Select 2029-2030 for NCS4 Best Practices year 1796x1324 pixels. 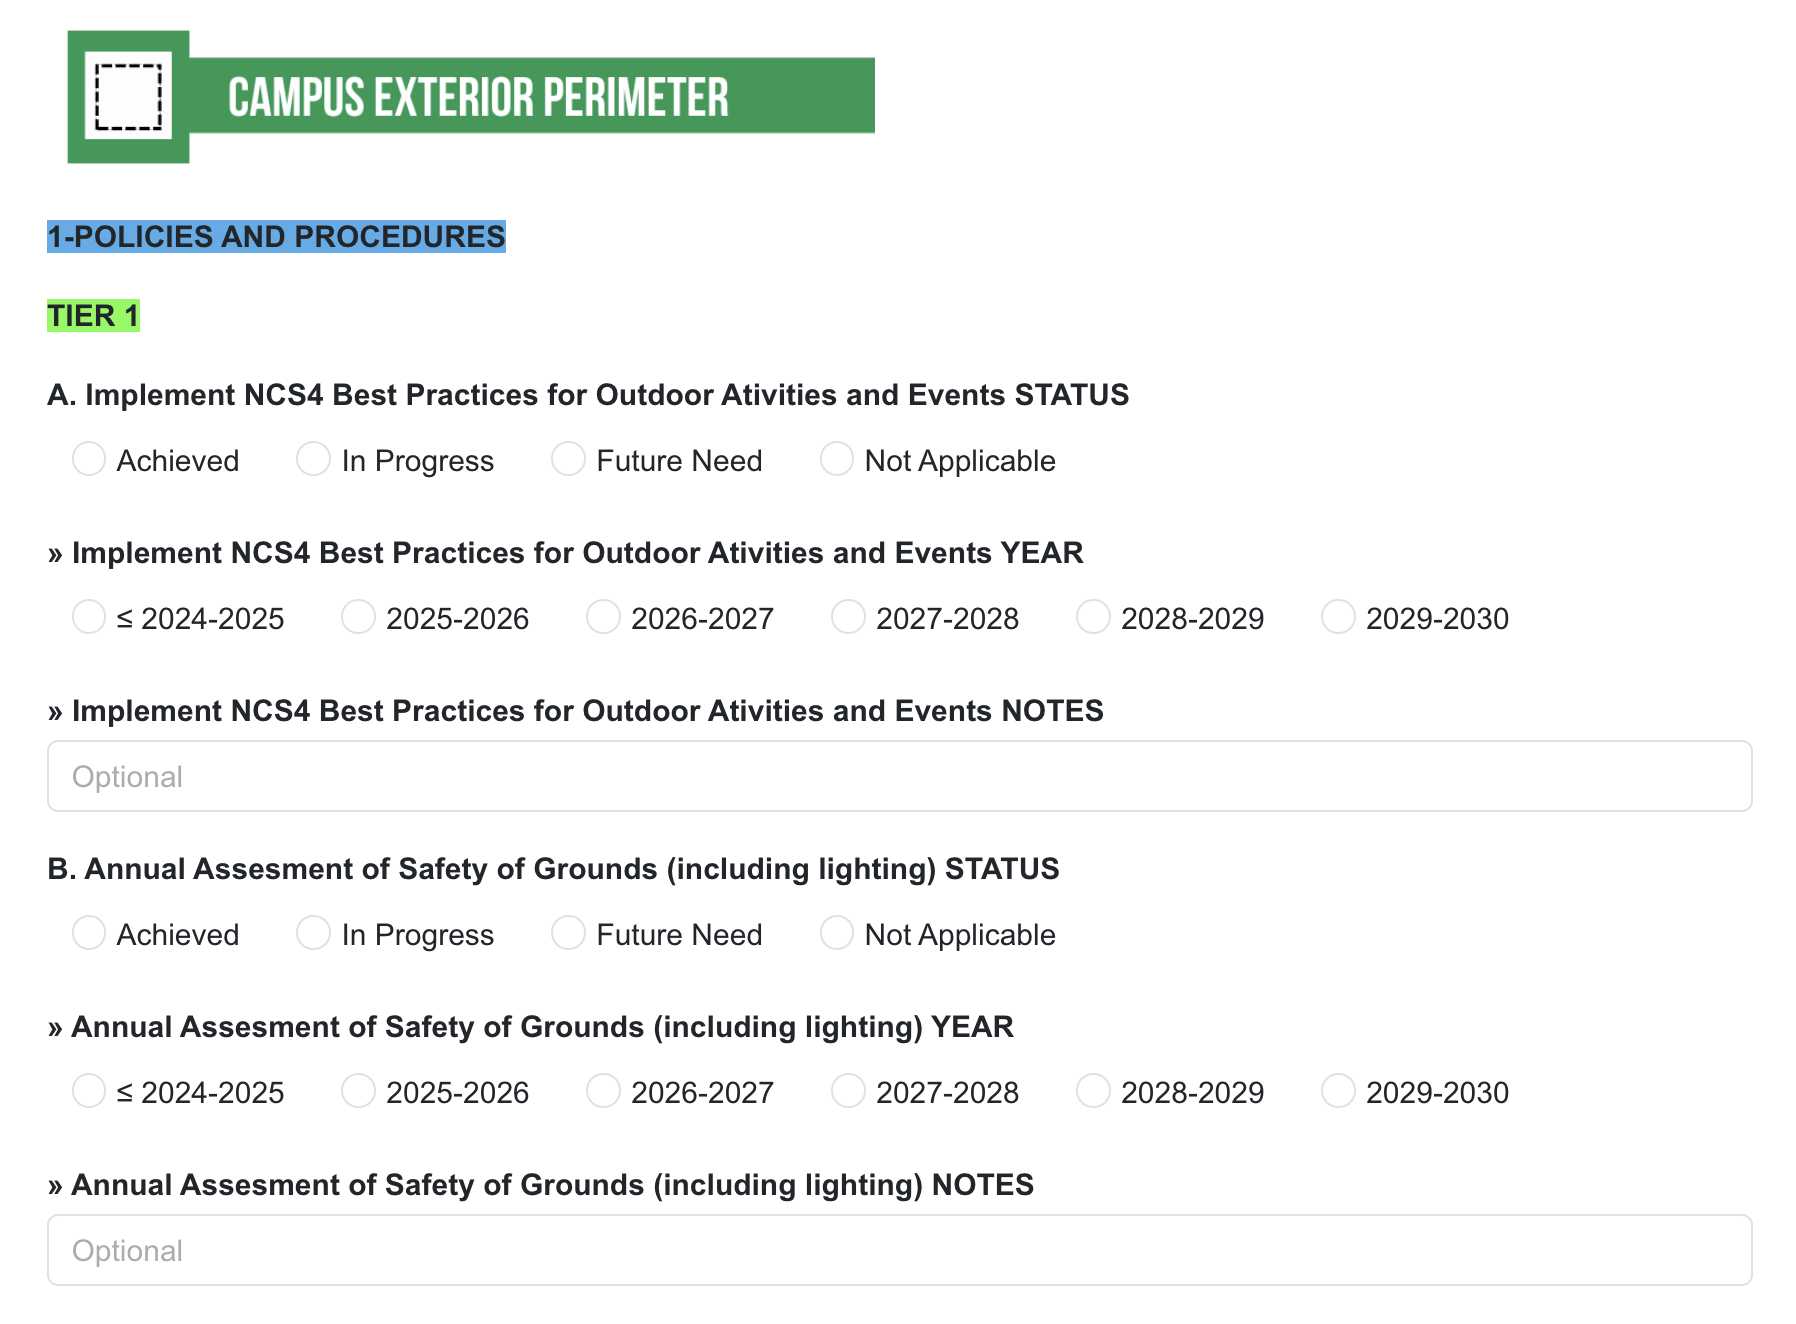1338,618
